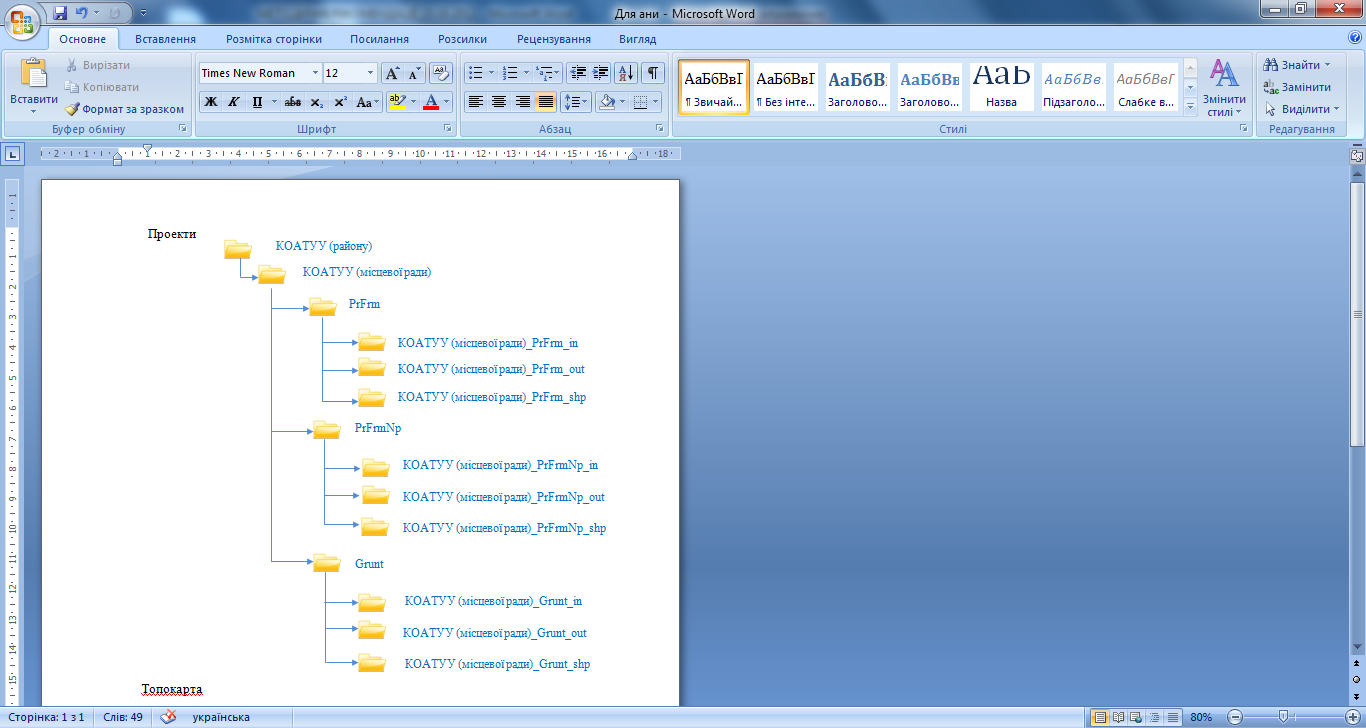Click the 80% zoom level button
The height and width of the screenshot is (728, 1366).
click(1201, 717)
